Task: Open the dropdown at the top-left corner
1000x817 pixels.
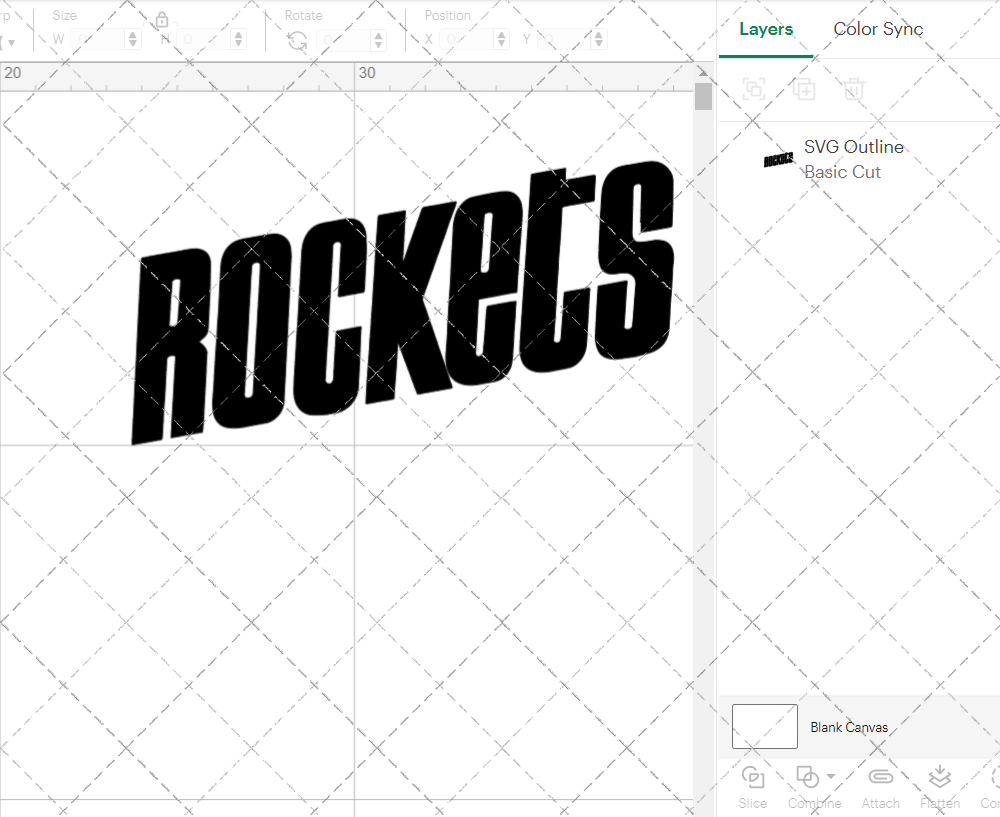Action: pos(10,42)
